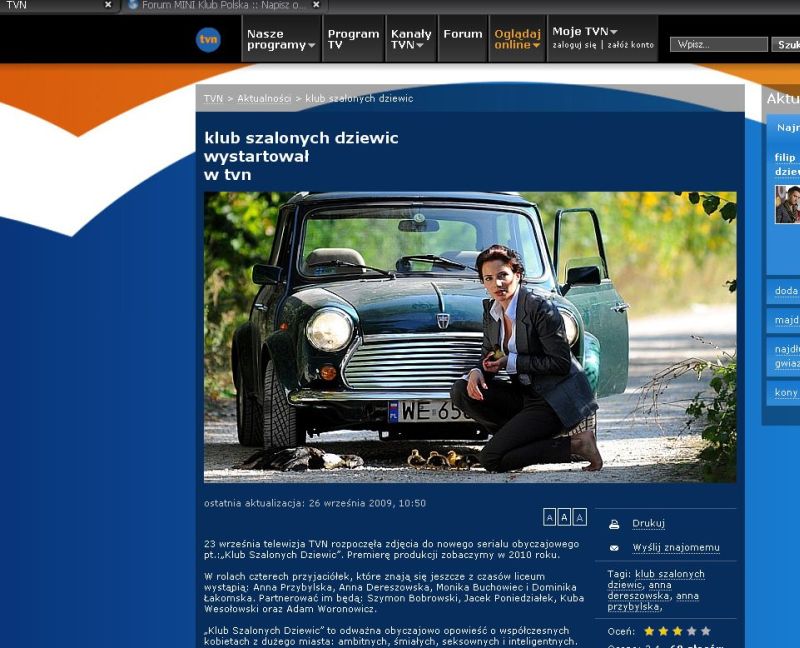Expand the Moje TVN dropdown
800x648 pixels.
tap(585, 32)
